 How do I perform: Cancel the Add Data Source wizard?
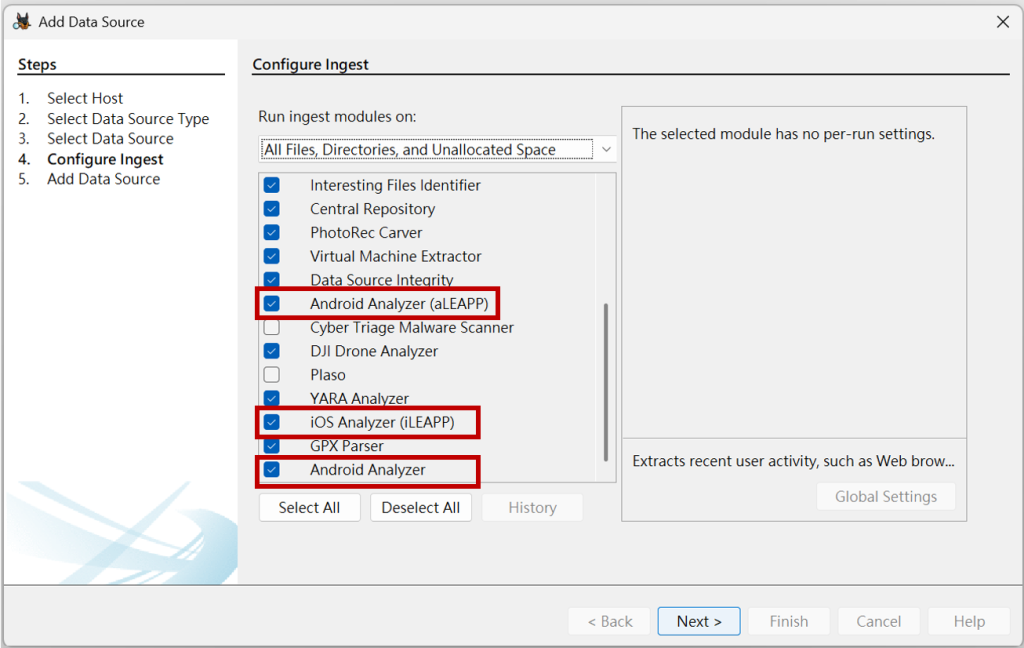pos(878,621)
